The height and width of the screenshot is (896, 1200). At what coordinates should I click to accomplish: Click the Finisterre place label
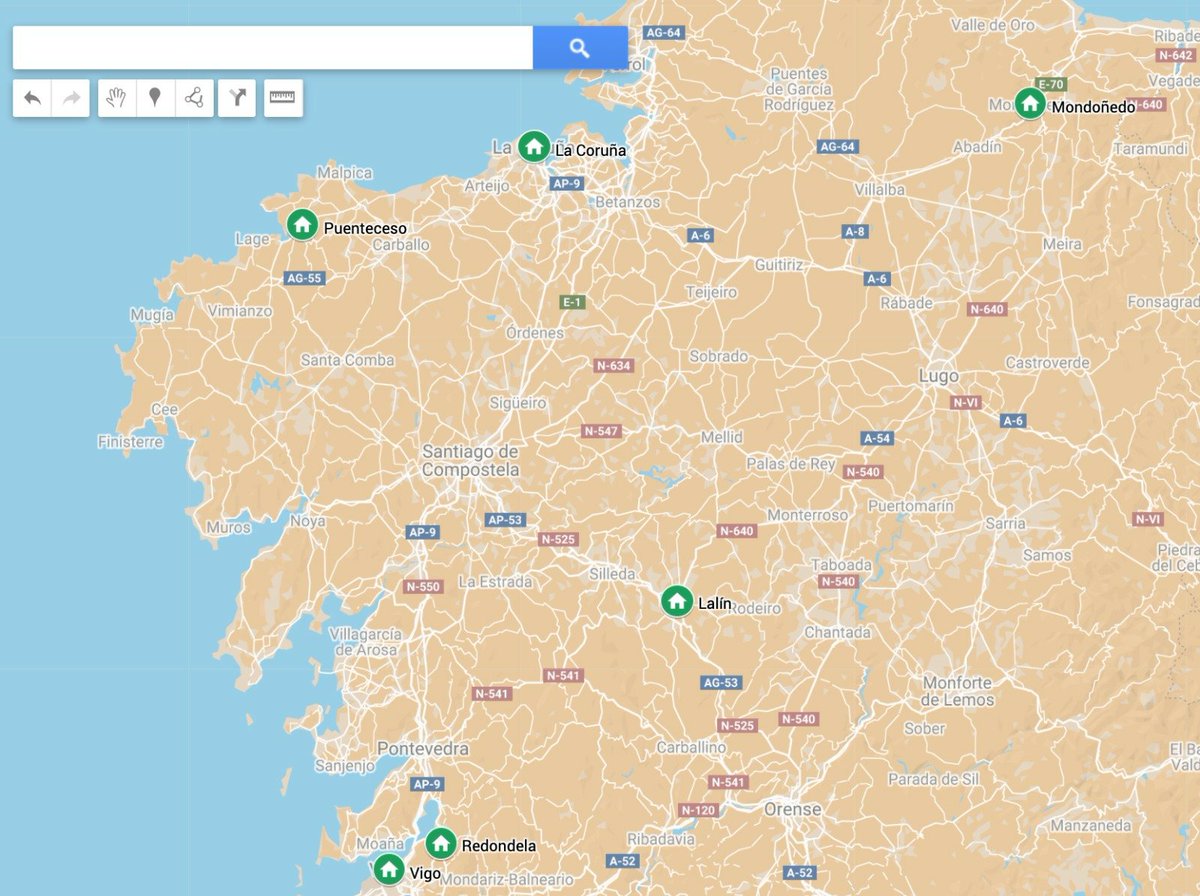(130, 441)
